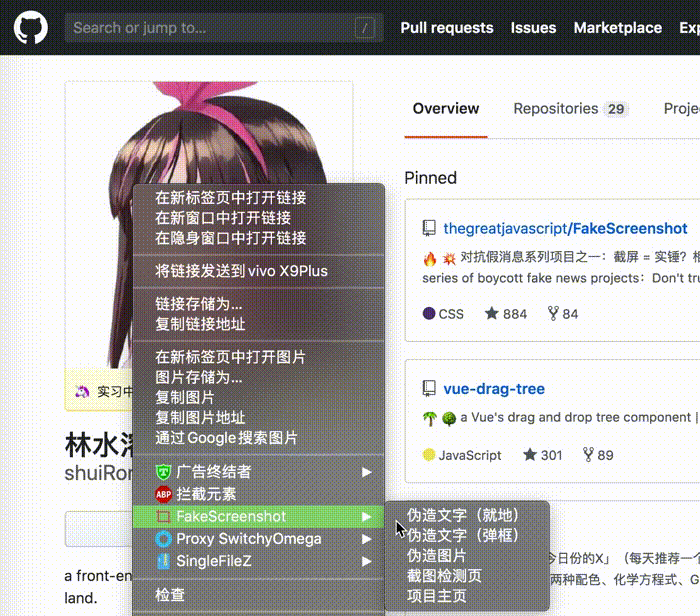700x616 pixels.
Task: Select 复制链接地址 menu entry
Action: (x=259, y=324)
